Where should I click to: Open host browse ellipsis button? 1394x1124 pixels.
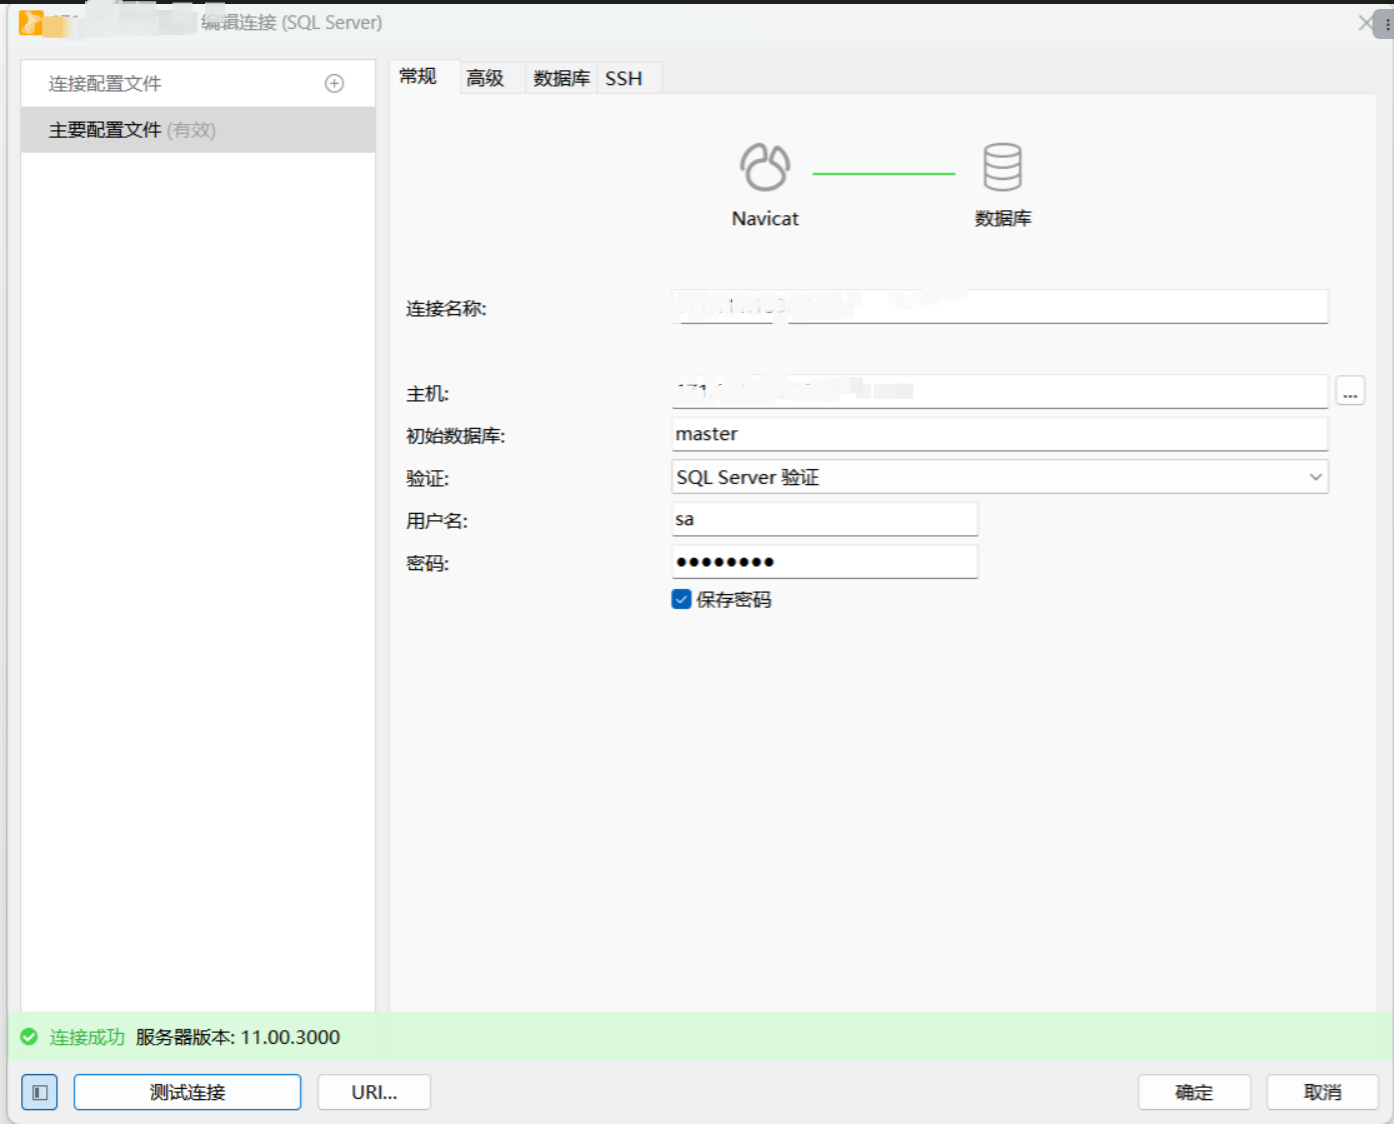click(x=1350, y=392)
